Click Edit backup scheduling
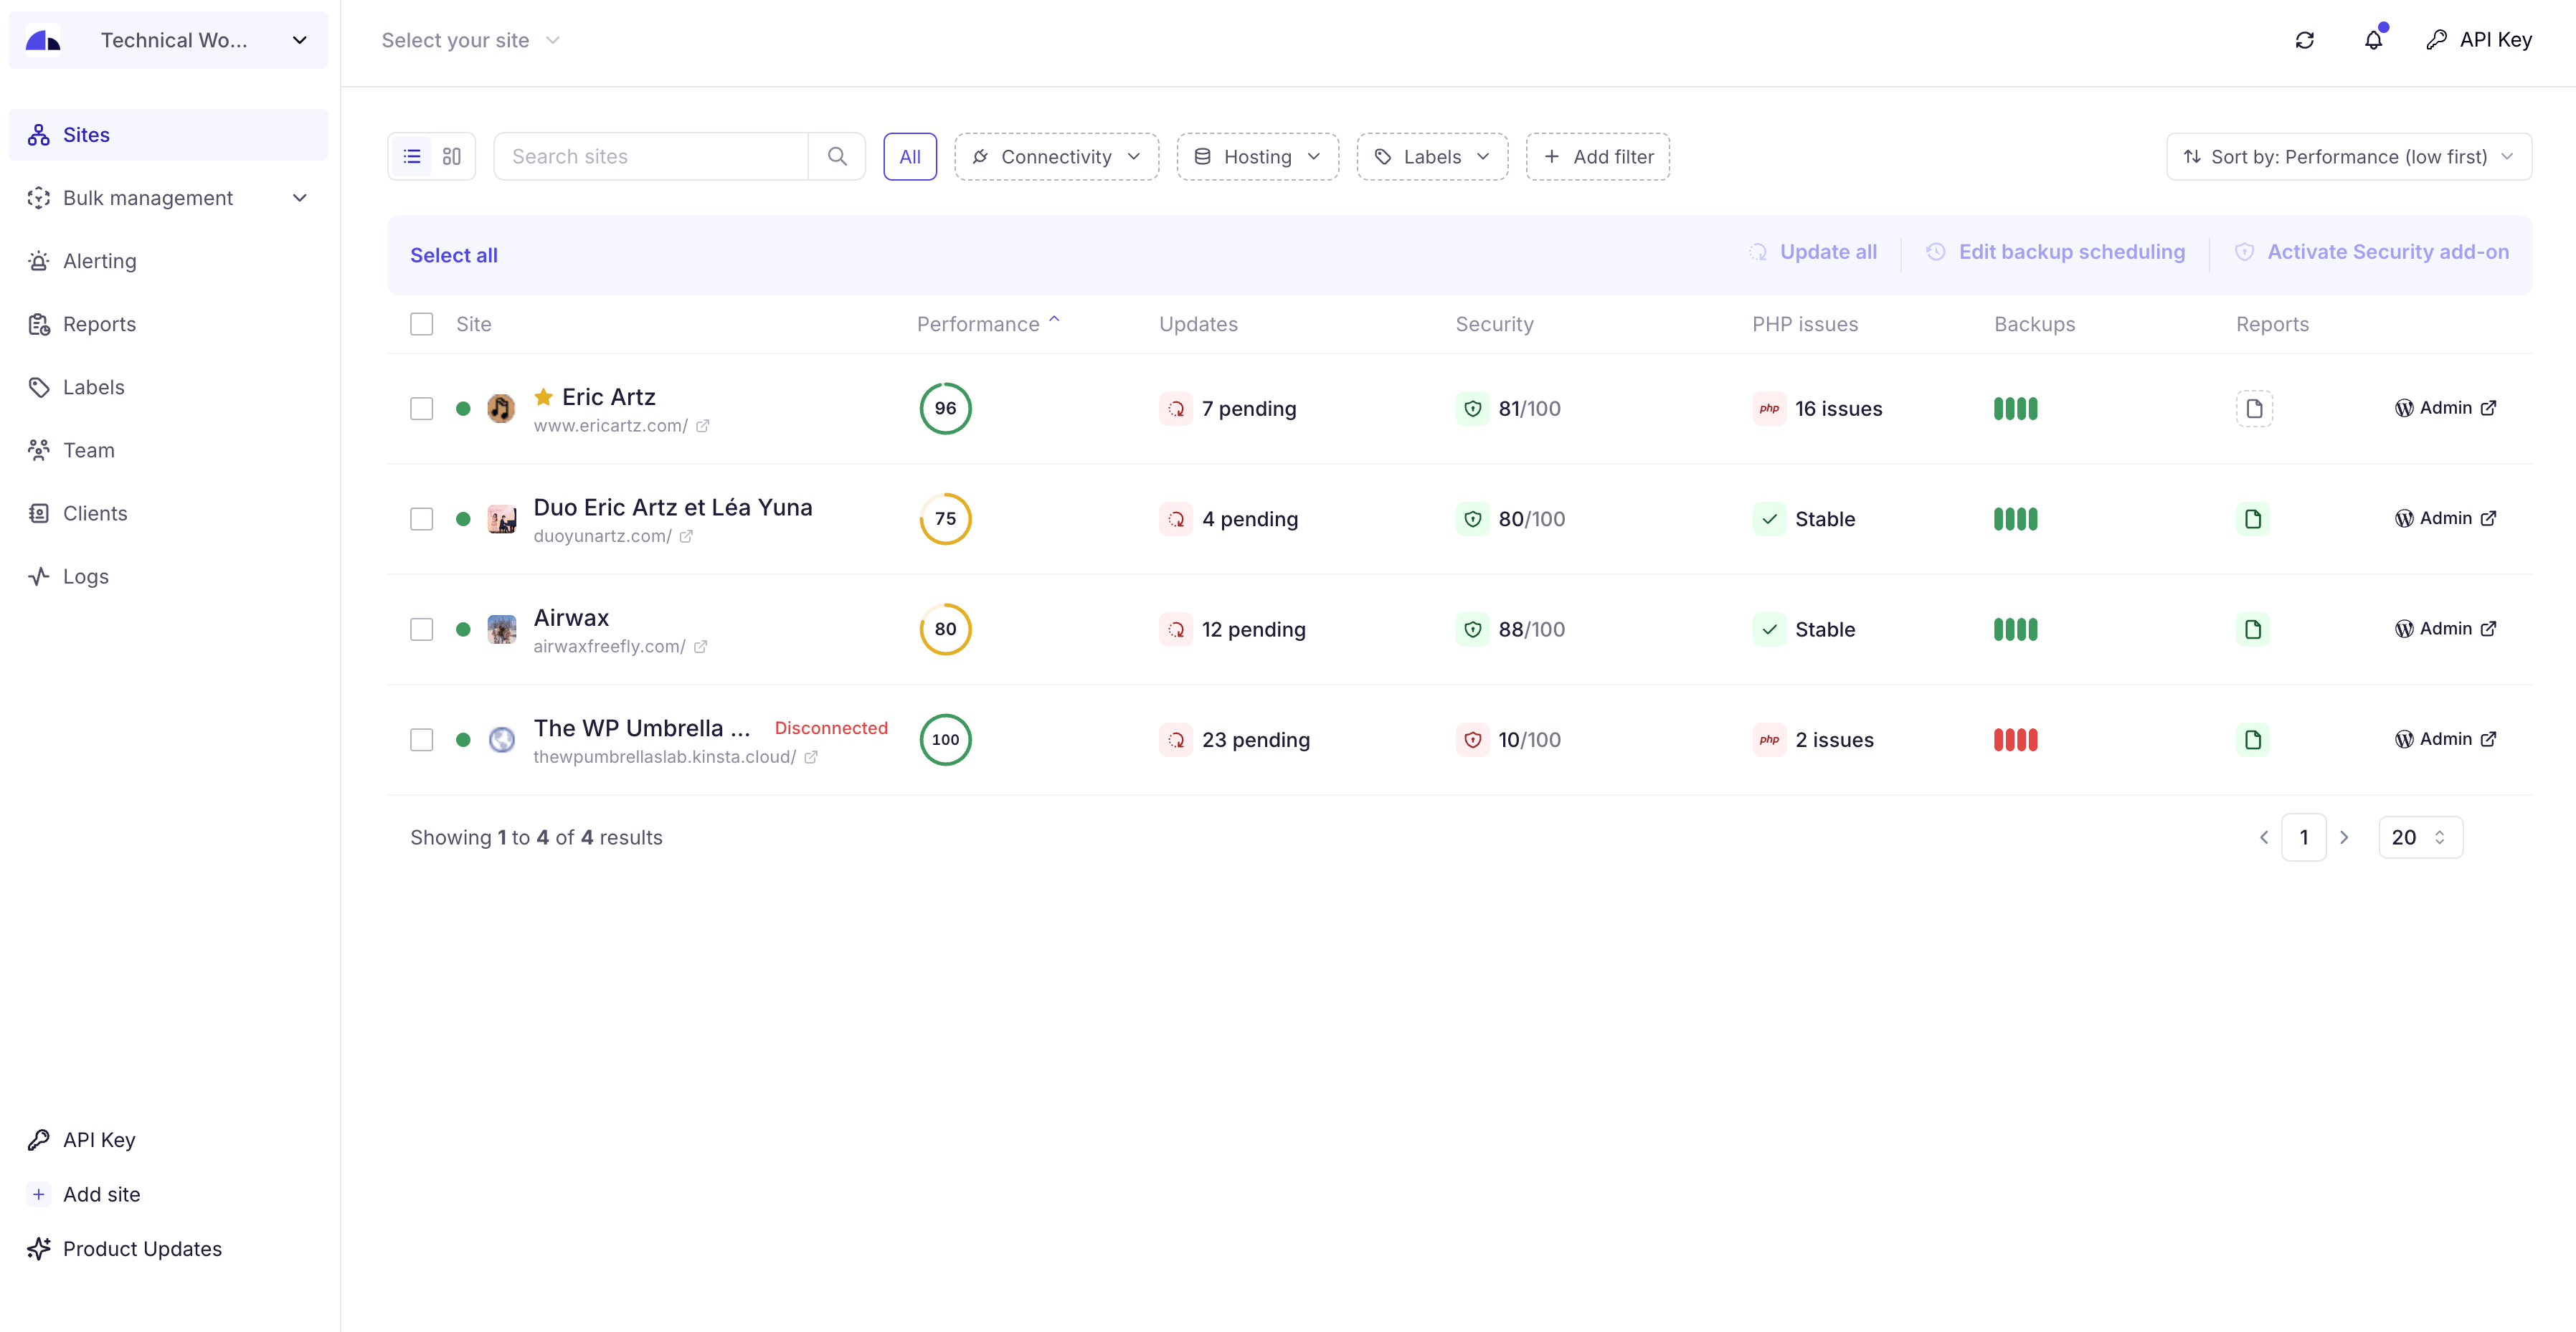 click(2055, 252)
